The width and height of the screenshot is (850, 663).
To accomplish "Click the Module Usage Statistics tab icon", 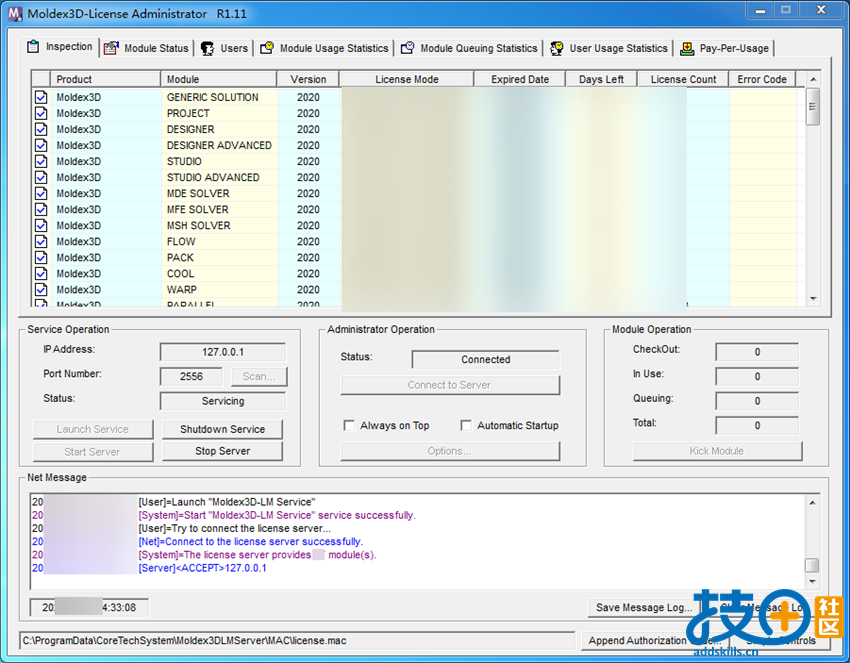I will (267, 48).
